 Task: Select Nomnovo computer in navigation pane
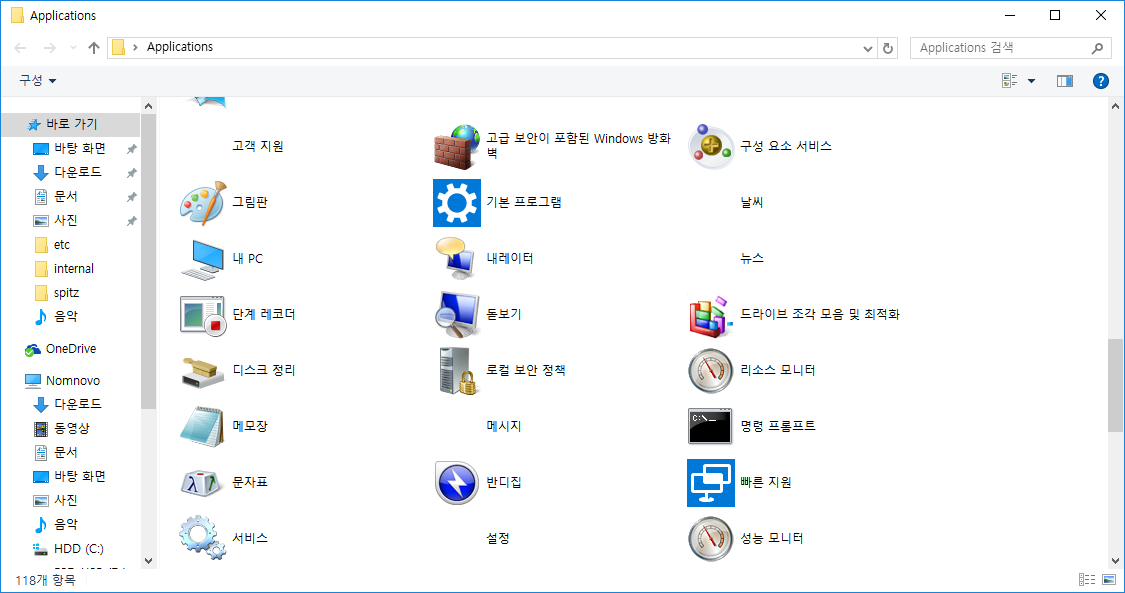(x=72, y=381)
